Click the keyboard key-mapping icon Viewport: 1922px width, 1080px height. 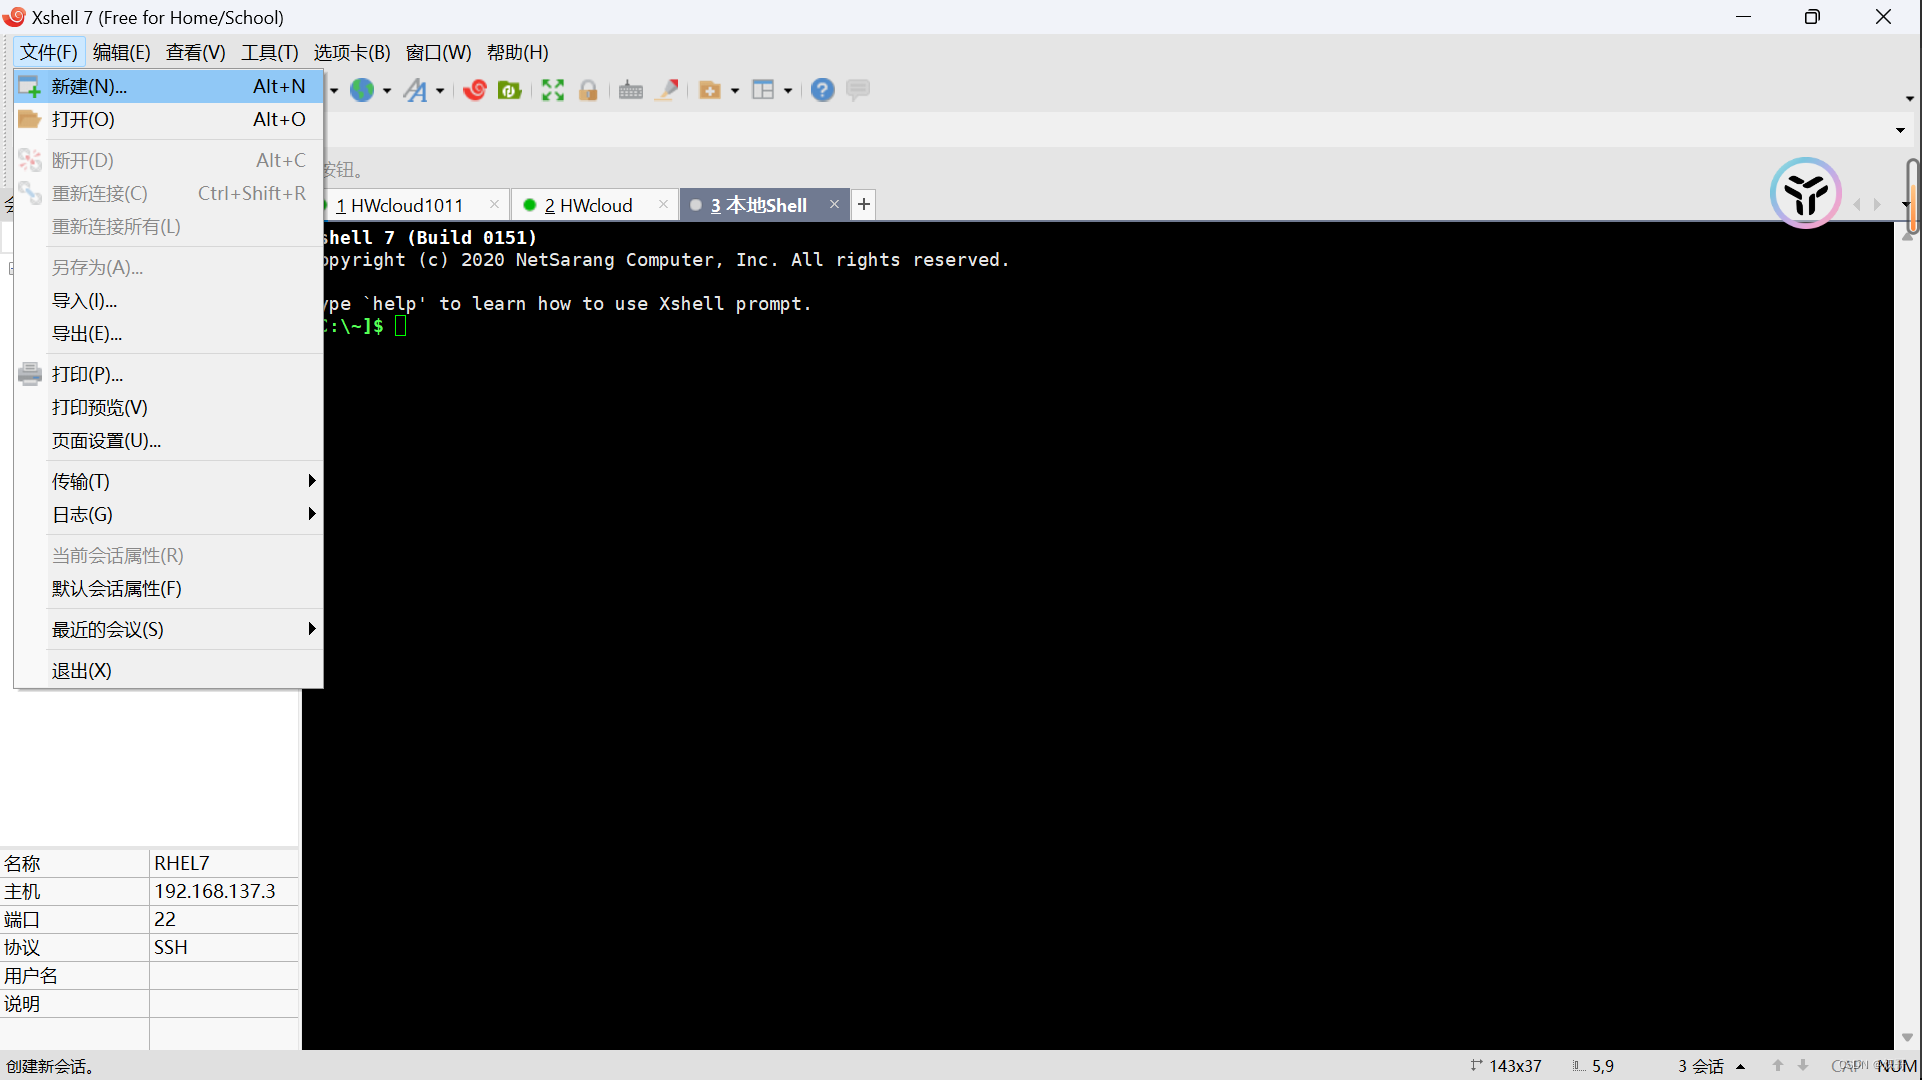coord(631,91)
